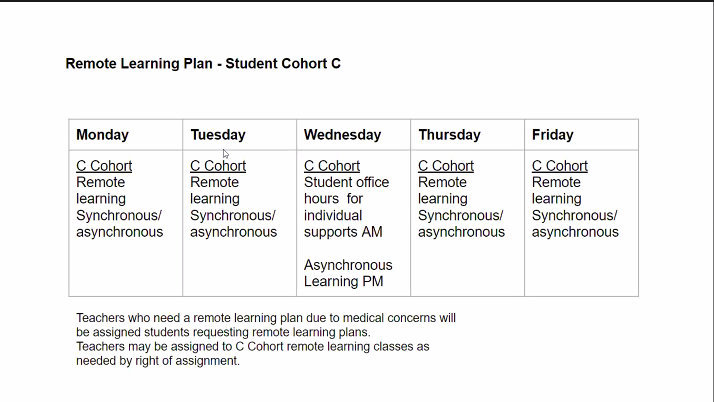Select the Friday column header
The height and width of the screenshot is (402, 714).
553,135
